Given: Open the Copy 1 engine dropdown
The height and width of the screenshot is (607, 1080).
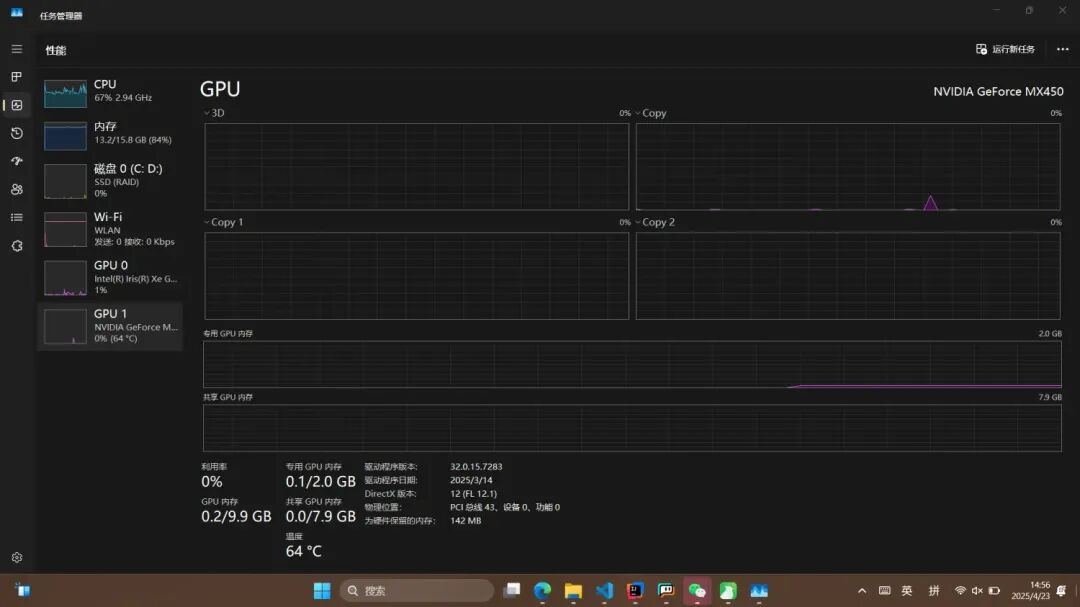Looking at the screenshot, I should point(223,222).
